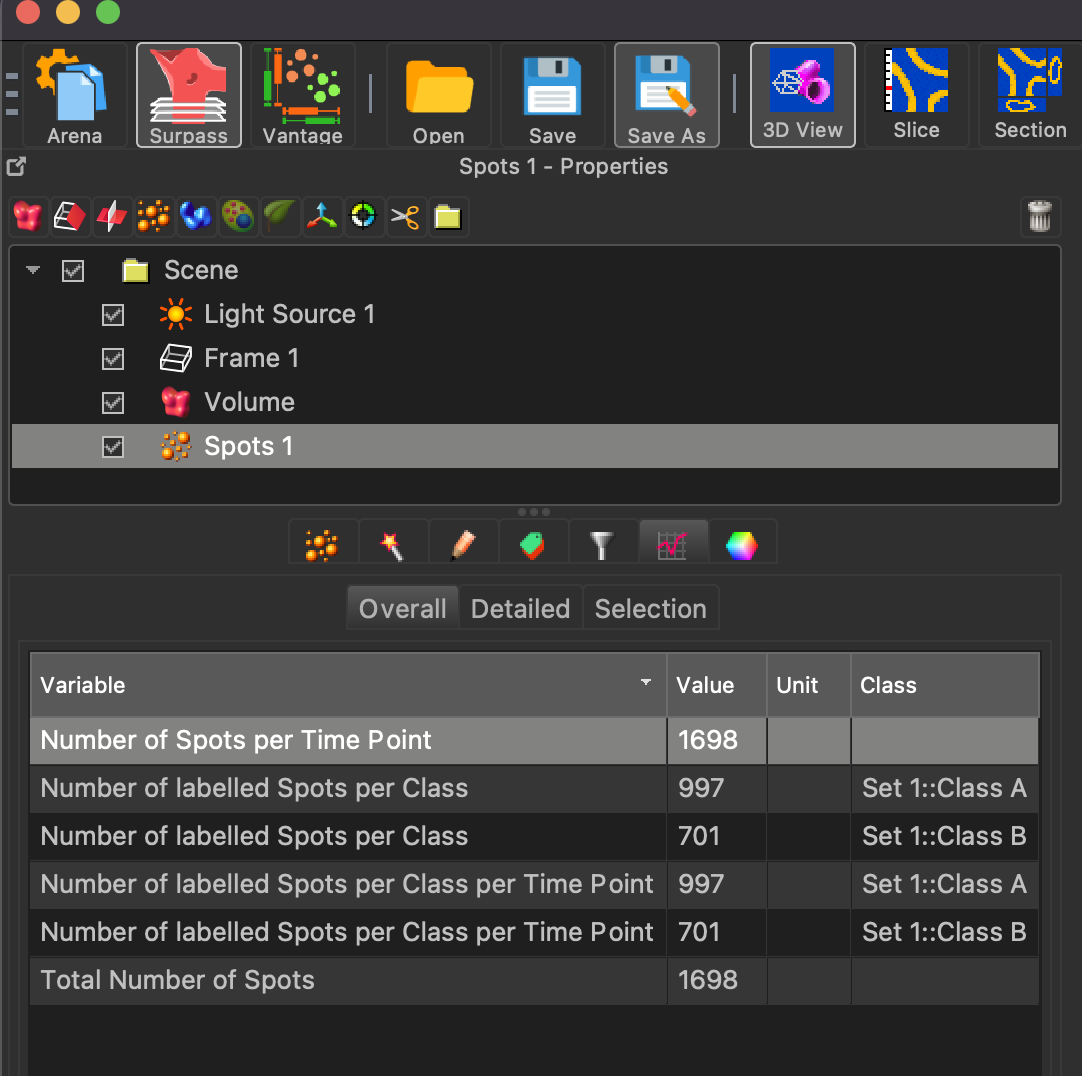
Task: Add Measurement Points icon
Action: [364, 217]
